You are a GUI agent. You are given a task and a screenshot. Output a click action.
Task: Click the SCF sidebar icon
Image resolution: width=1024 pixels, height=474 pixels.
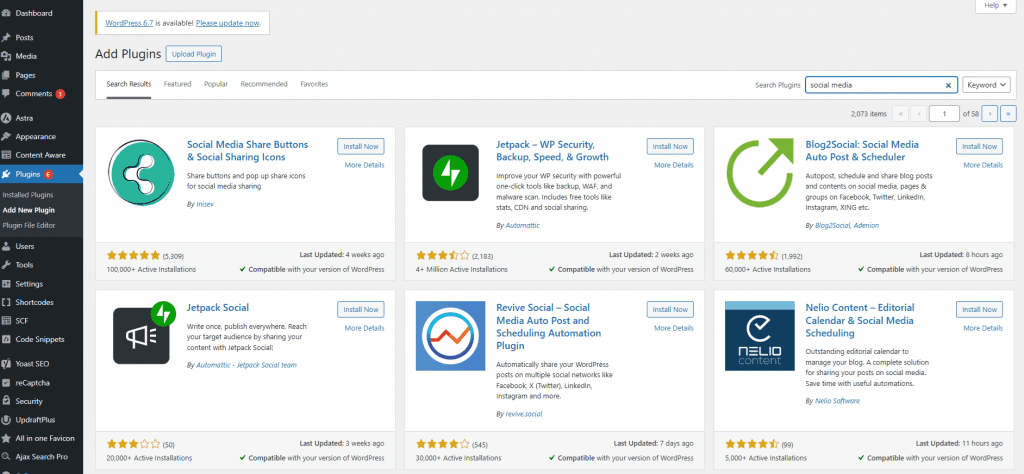click(x=6, y=321)
